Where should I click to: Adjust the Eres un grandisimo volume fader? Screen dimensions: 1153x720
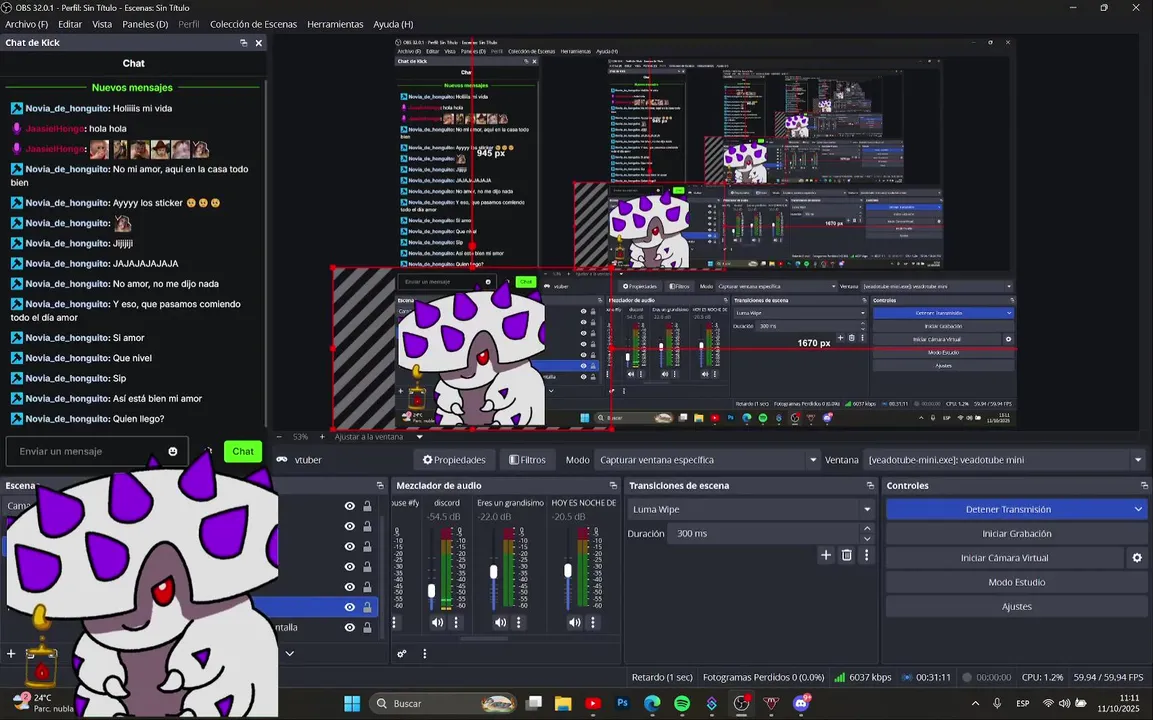point(493,571)
